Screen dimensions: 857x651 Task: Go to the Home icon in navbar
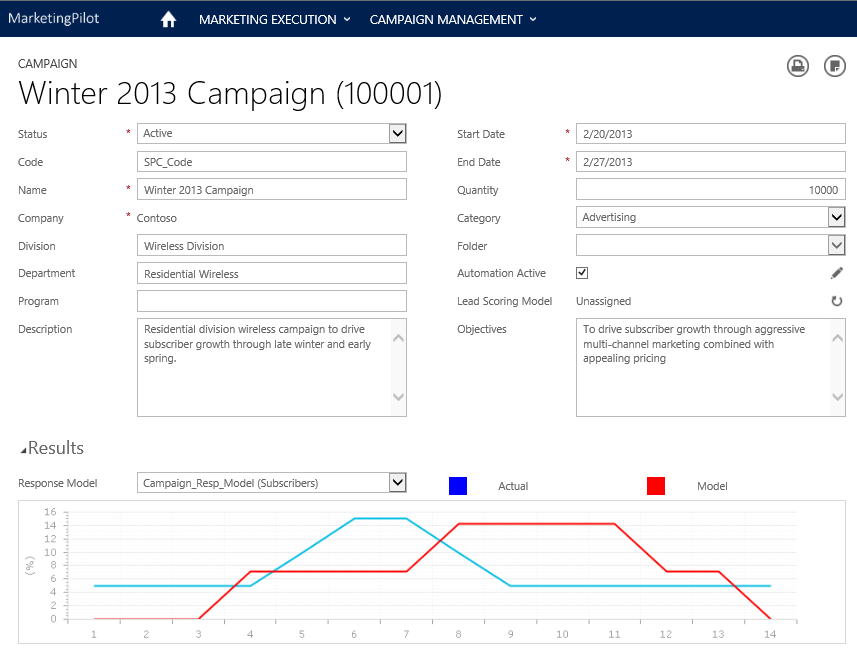(x=168, y=19)
